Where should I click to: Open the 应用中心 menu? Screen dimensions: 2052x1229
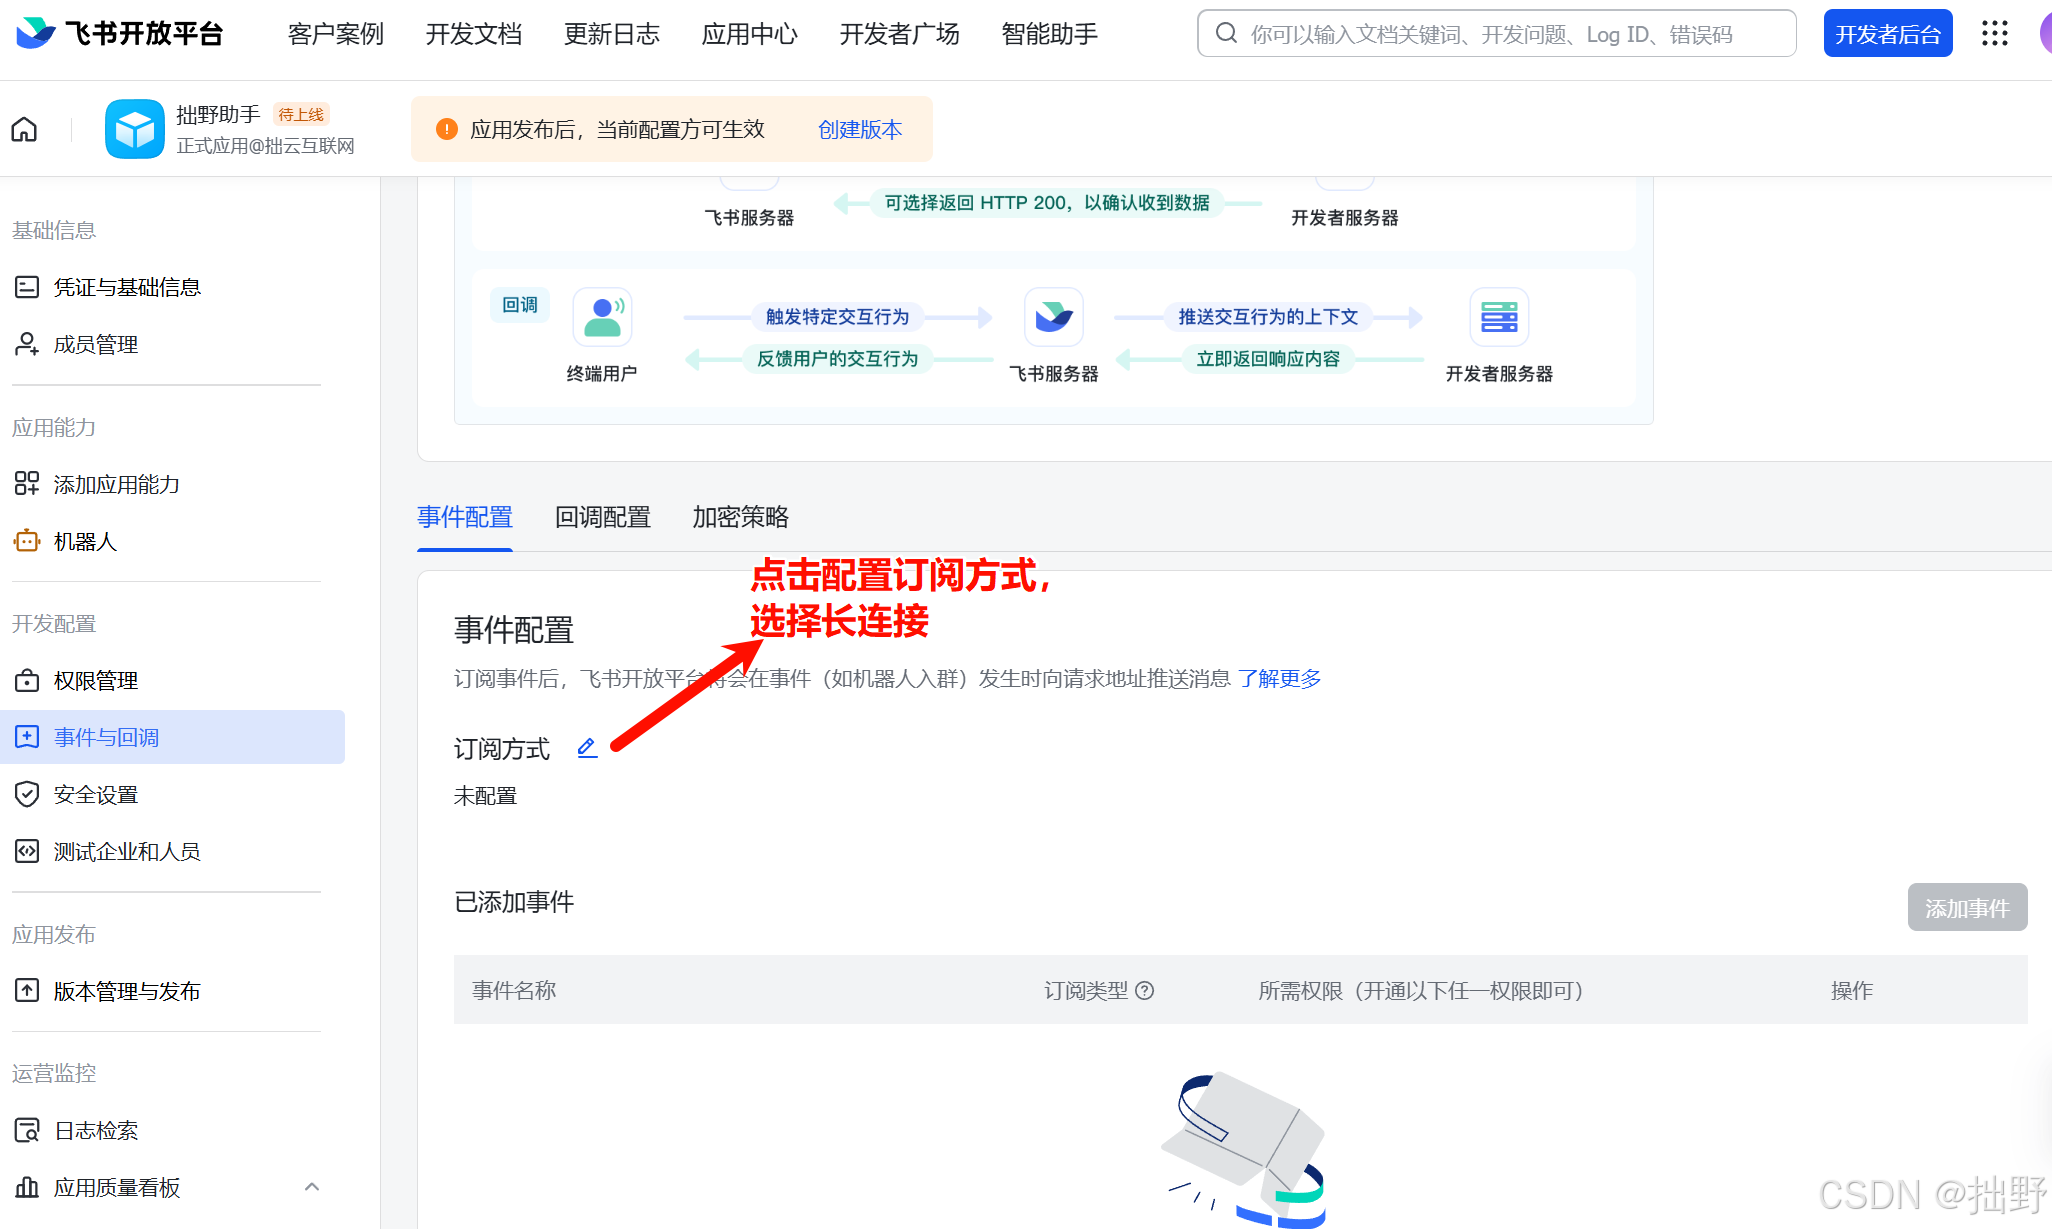tap(749, 34)
